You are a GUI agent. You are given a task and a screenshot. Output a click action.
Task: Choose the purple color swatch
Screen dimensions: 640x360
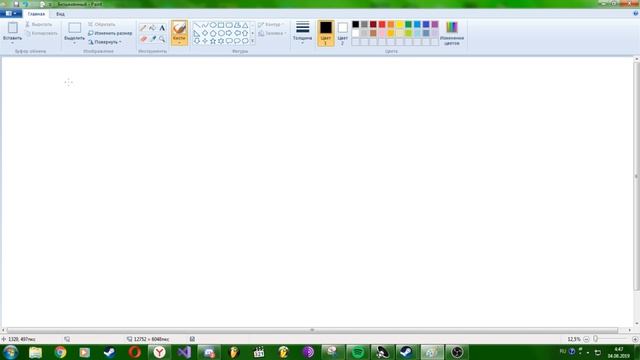(x=435, y=24)
